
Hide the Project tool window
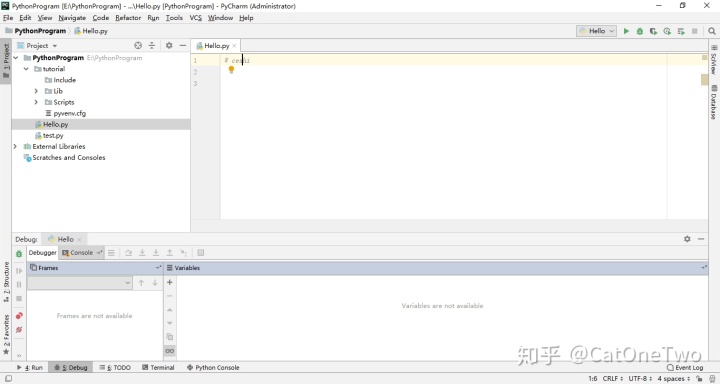[x=183, y=45]
